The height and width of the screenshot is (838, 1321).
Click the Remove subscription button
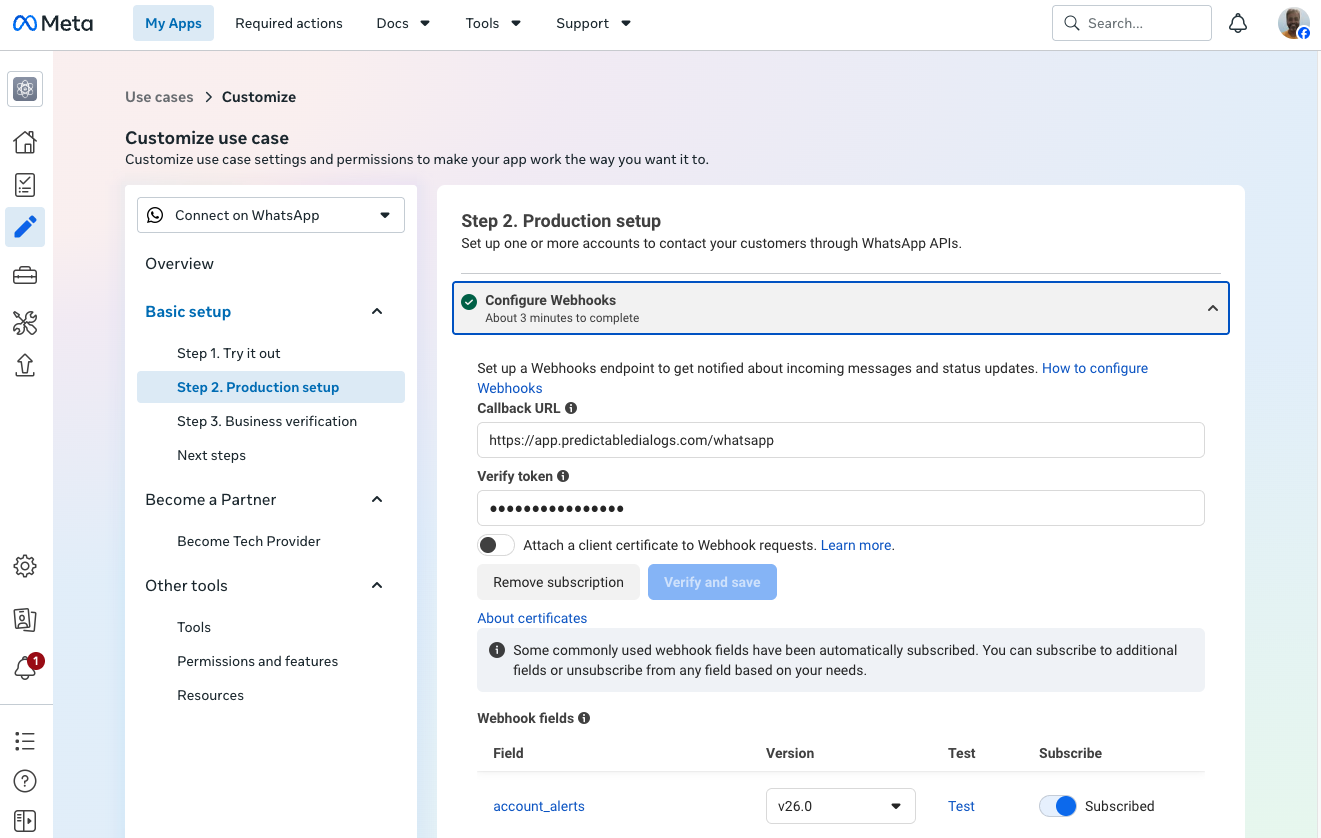coord(558,582)
